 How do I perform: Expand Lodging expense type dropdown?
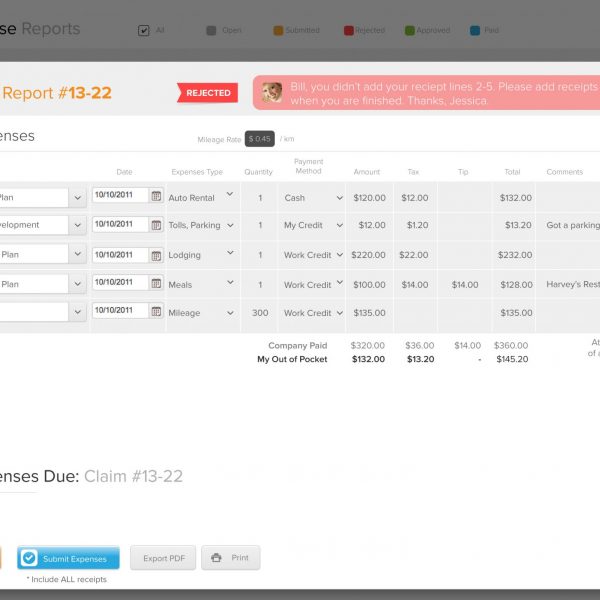pyautogui.click(x=230, y=252)
